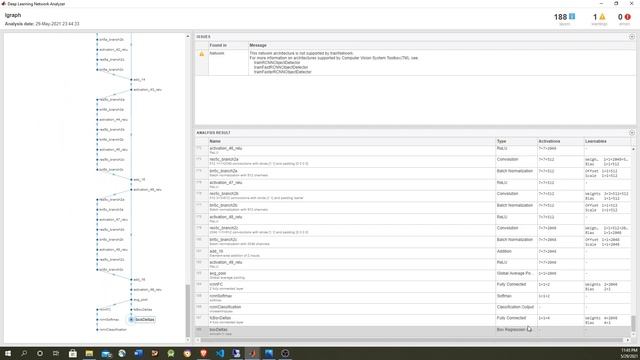This screenshot has width=640, height=360.
Task: Select the bn5c_branch2a table row
Action: (413, 173)
